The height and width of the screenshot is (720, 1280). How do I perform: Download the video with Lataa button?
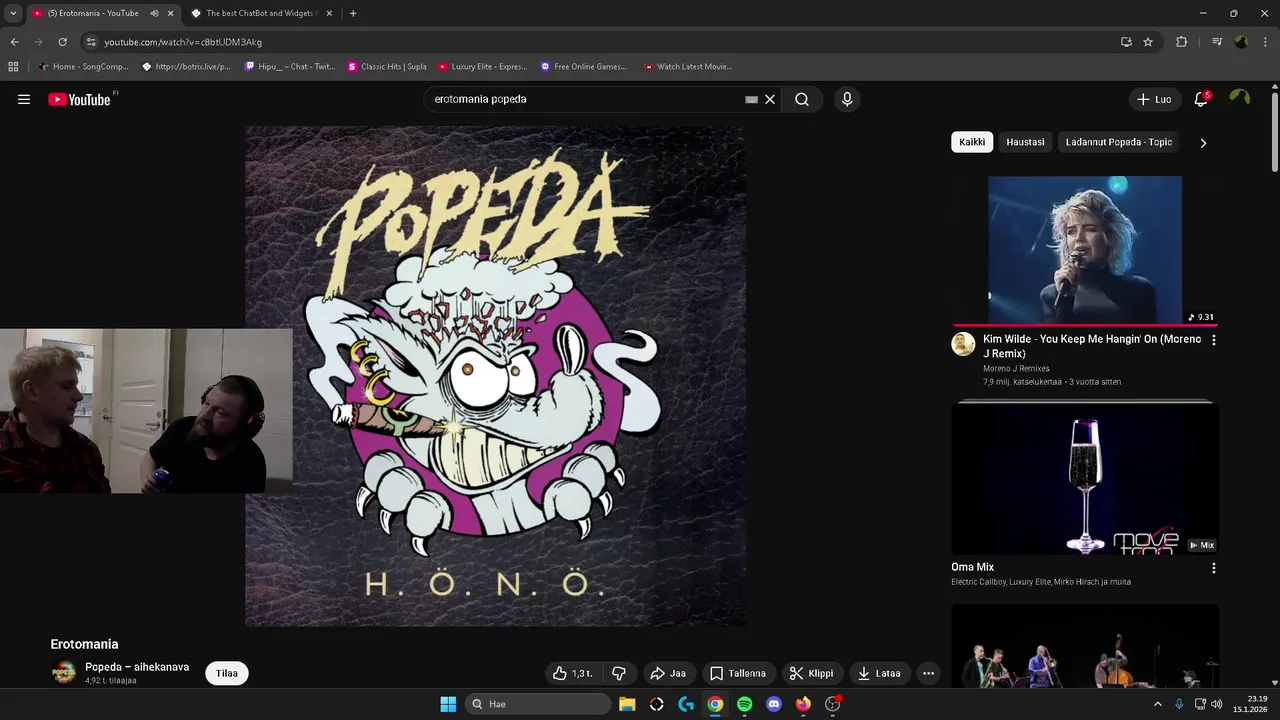879,673
